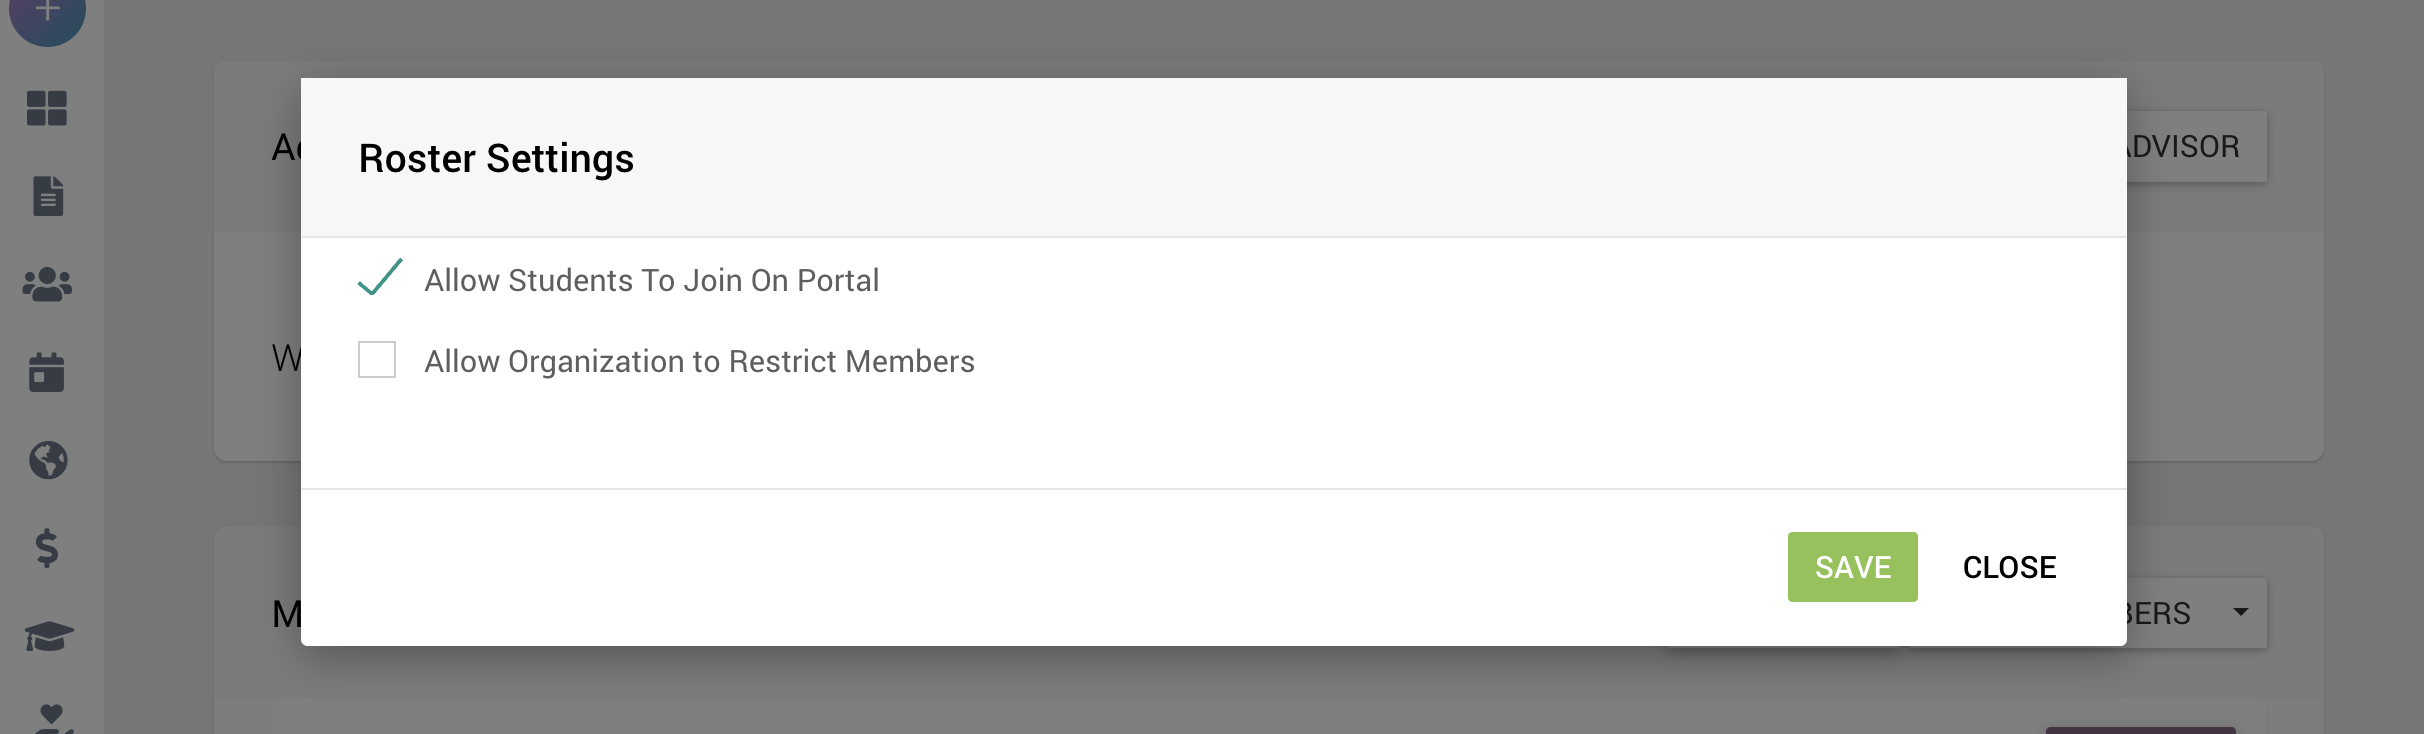Viewport: 2424px width, 734px height.
Task: Open the calendar icon in sidebar
Action: tap(47, 372)
